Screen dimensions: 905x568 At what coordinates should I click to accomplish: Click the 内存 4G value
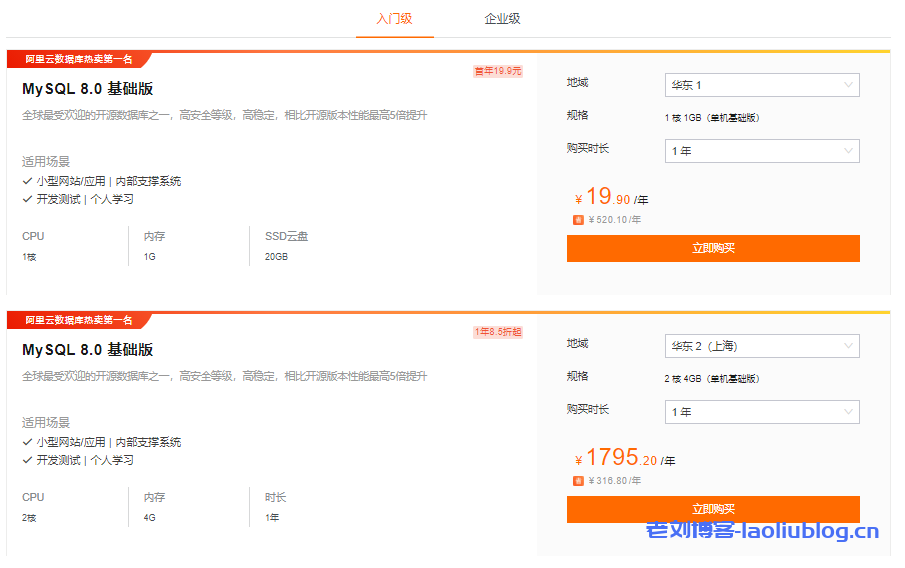coord(149,518)
